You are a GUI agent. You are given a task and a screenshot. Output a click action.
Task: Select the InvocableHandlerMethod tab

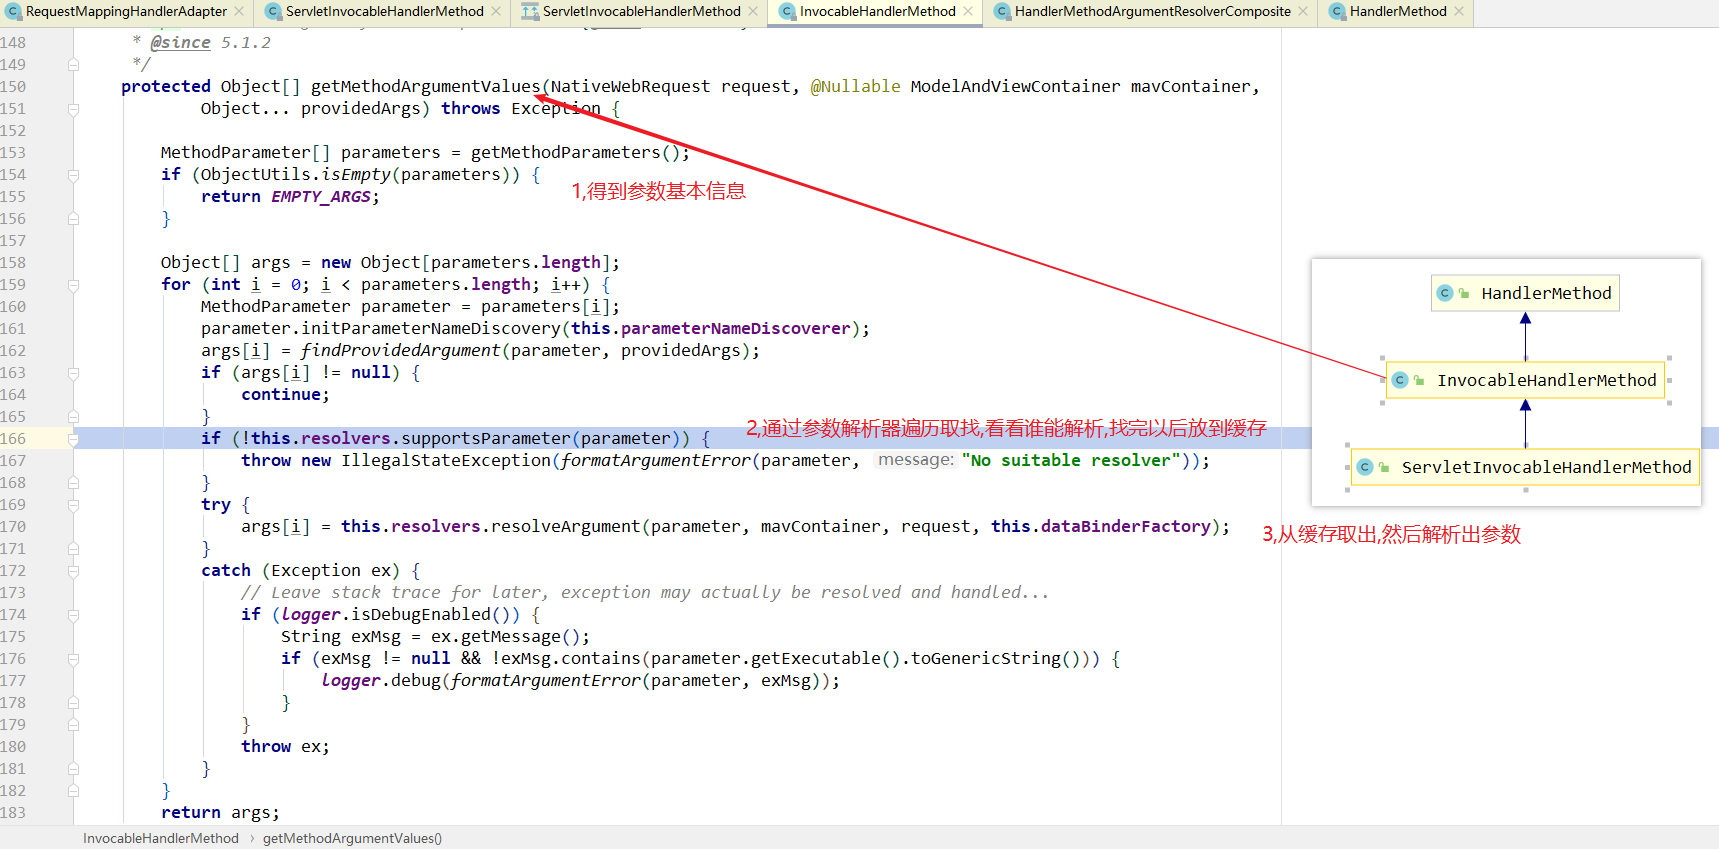(x=877, y=12)
